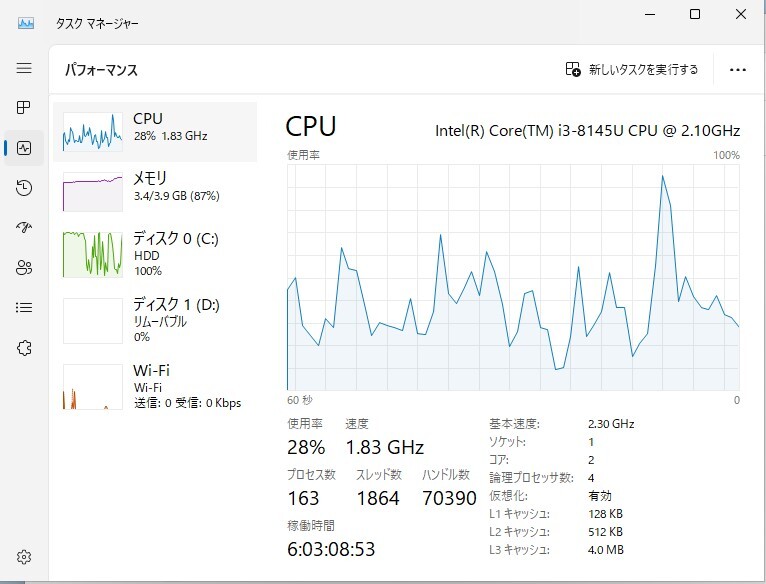Screen dimensions: 766x584
Task: Open the three-dot more options menu
Action: tap(738, 70)
